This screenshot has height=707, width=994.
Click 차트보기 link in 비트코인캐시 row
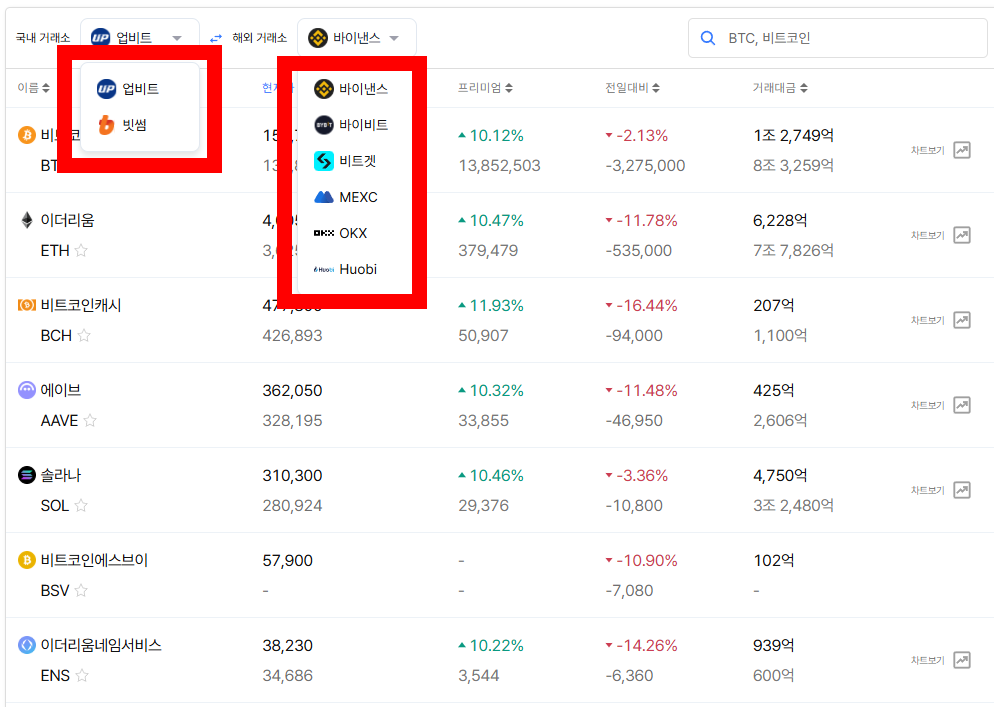coord(927,320)
